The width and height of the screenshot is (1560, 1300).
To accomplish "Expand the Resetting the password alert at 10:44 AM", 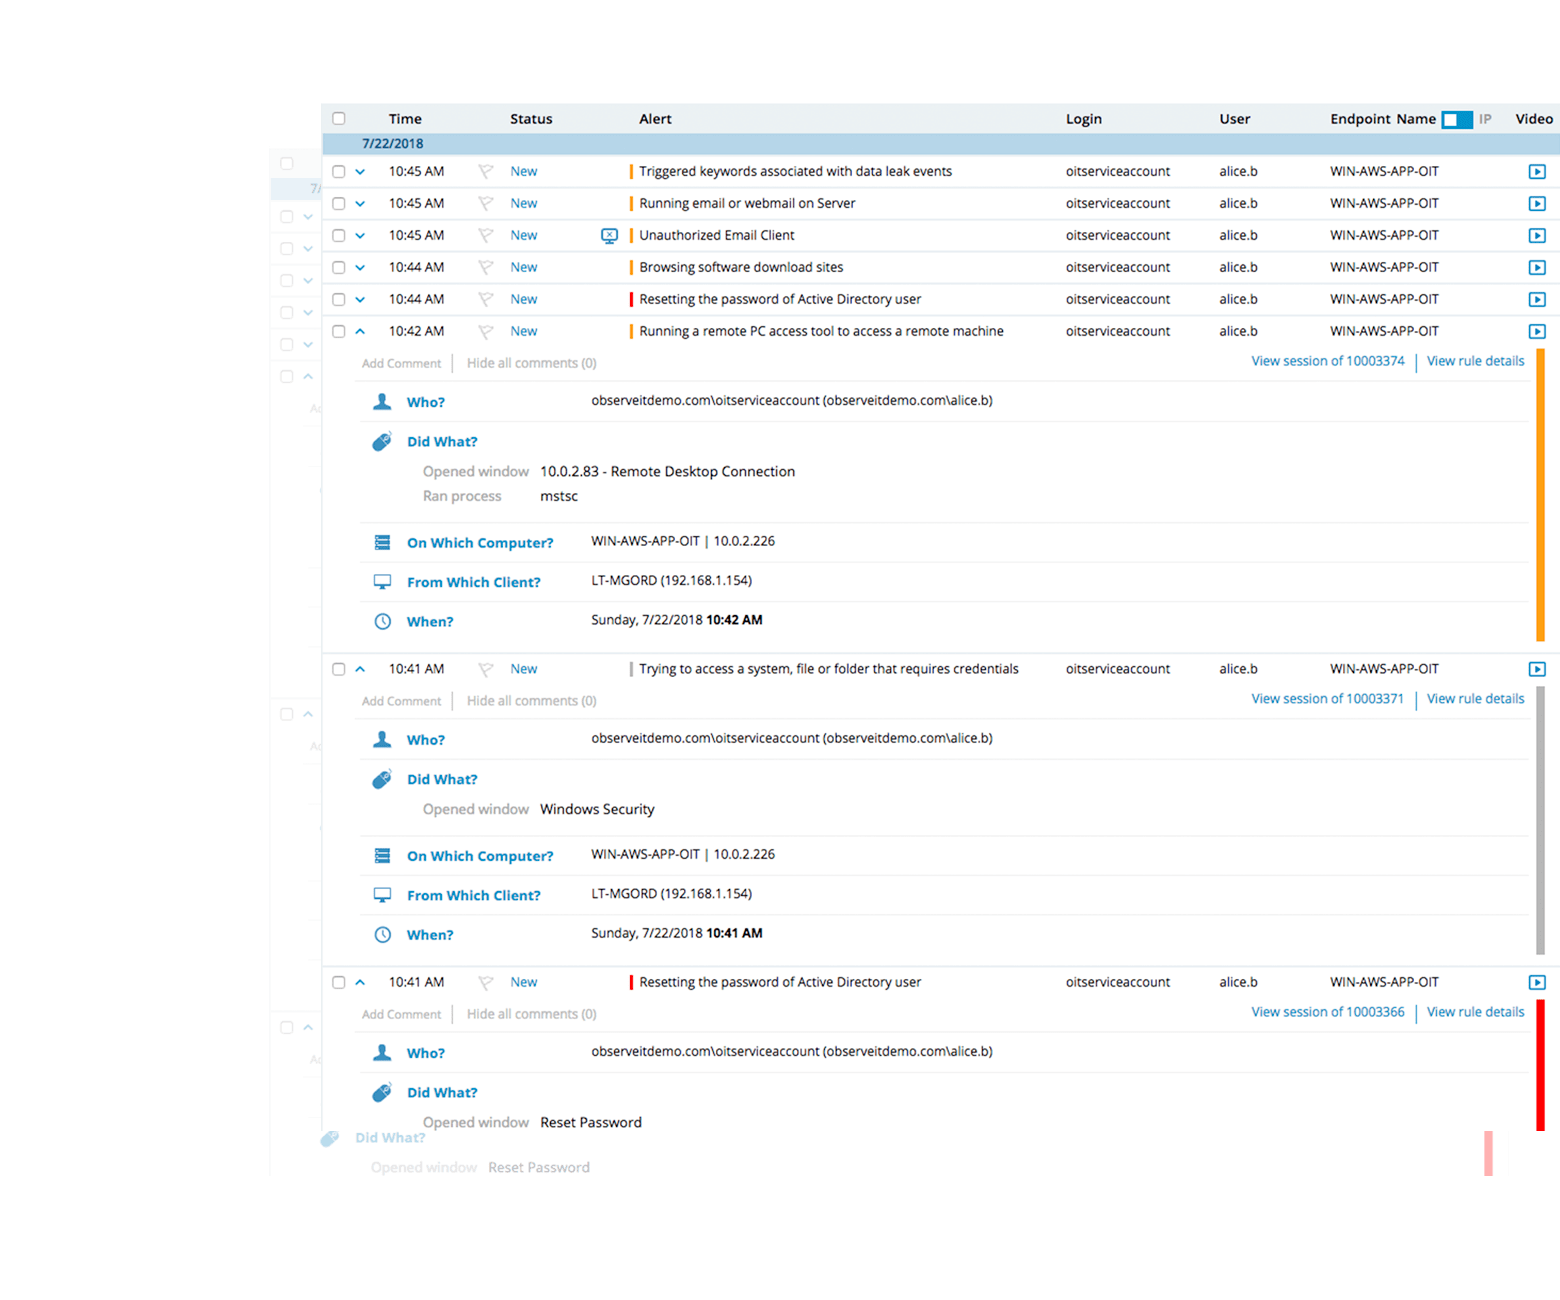I will 360,299.
